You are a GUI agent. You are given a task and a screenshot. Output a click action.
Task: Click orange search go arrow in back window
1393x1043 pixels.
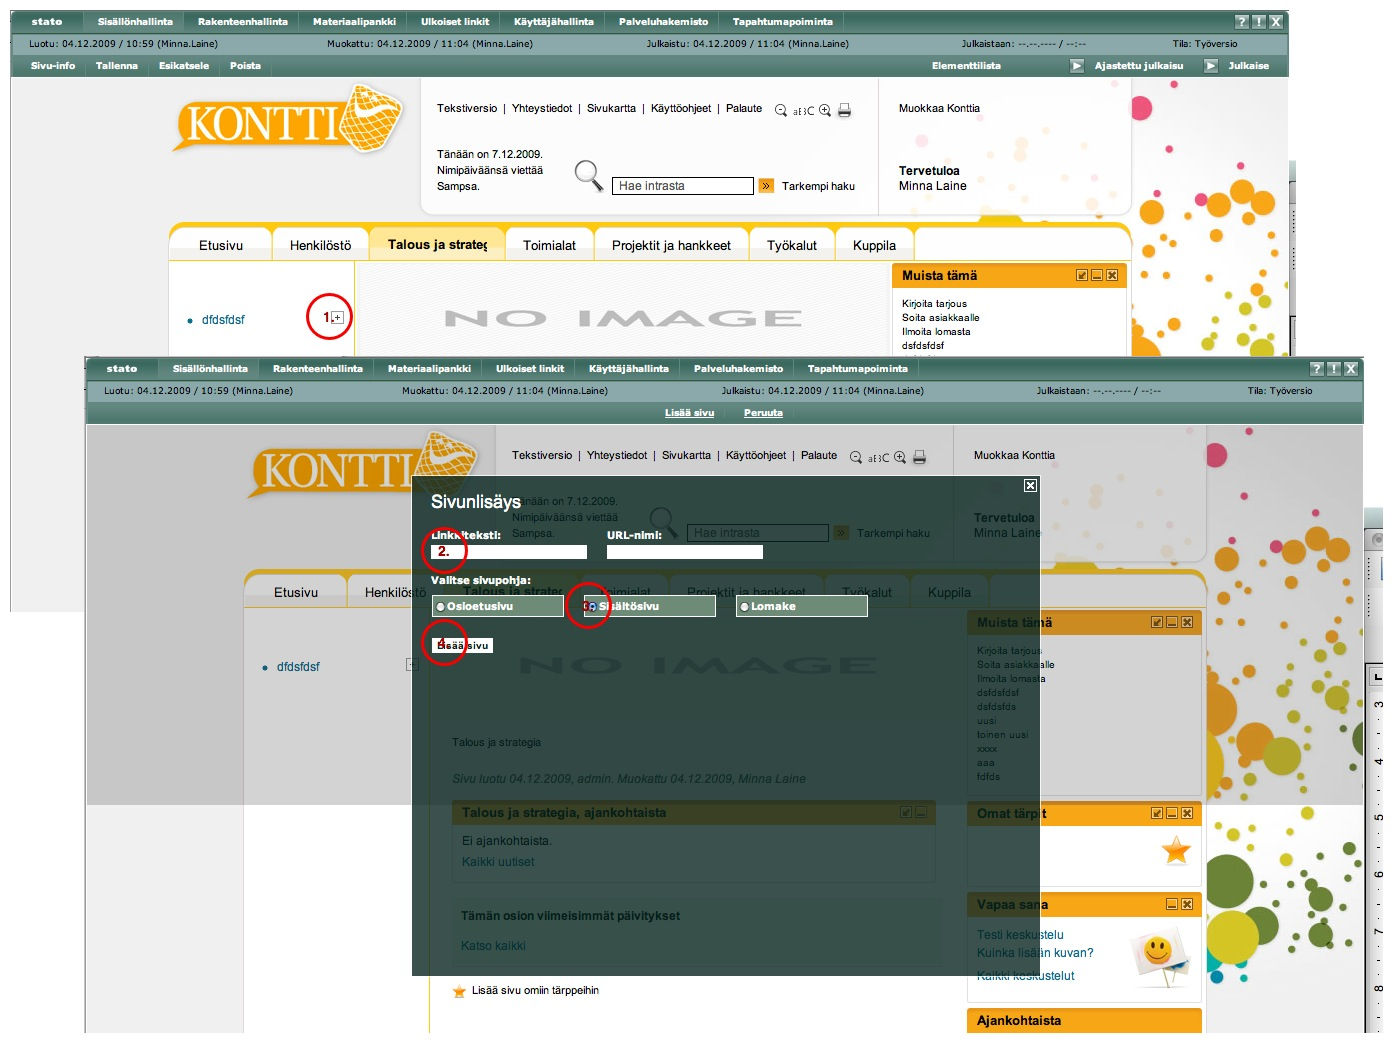click(x=766, y=186)
